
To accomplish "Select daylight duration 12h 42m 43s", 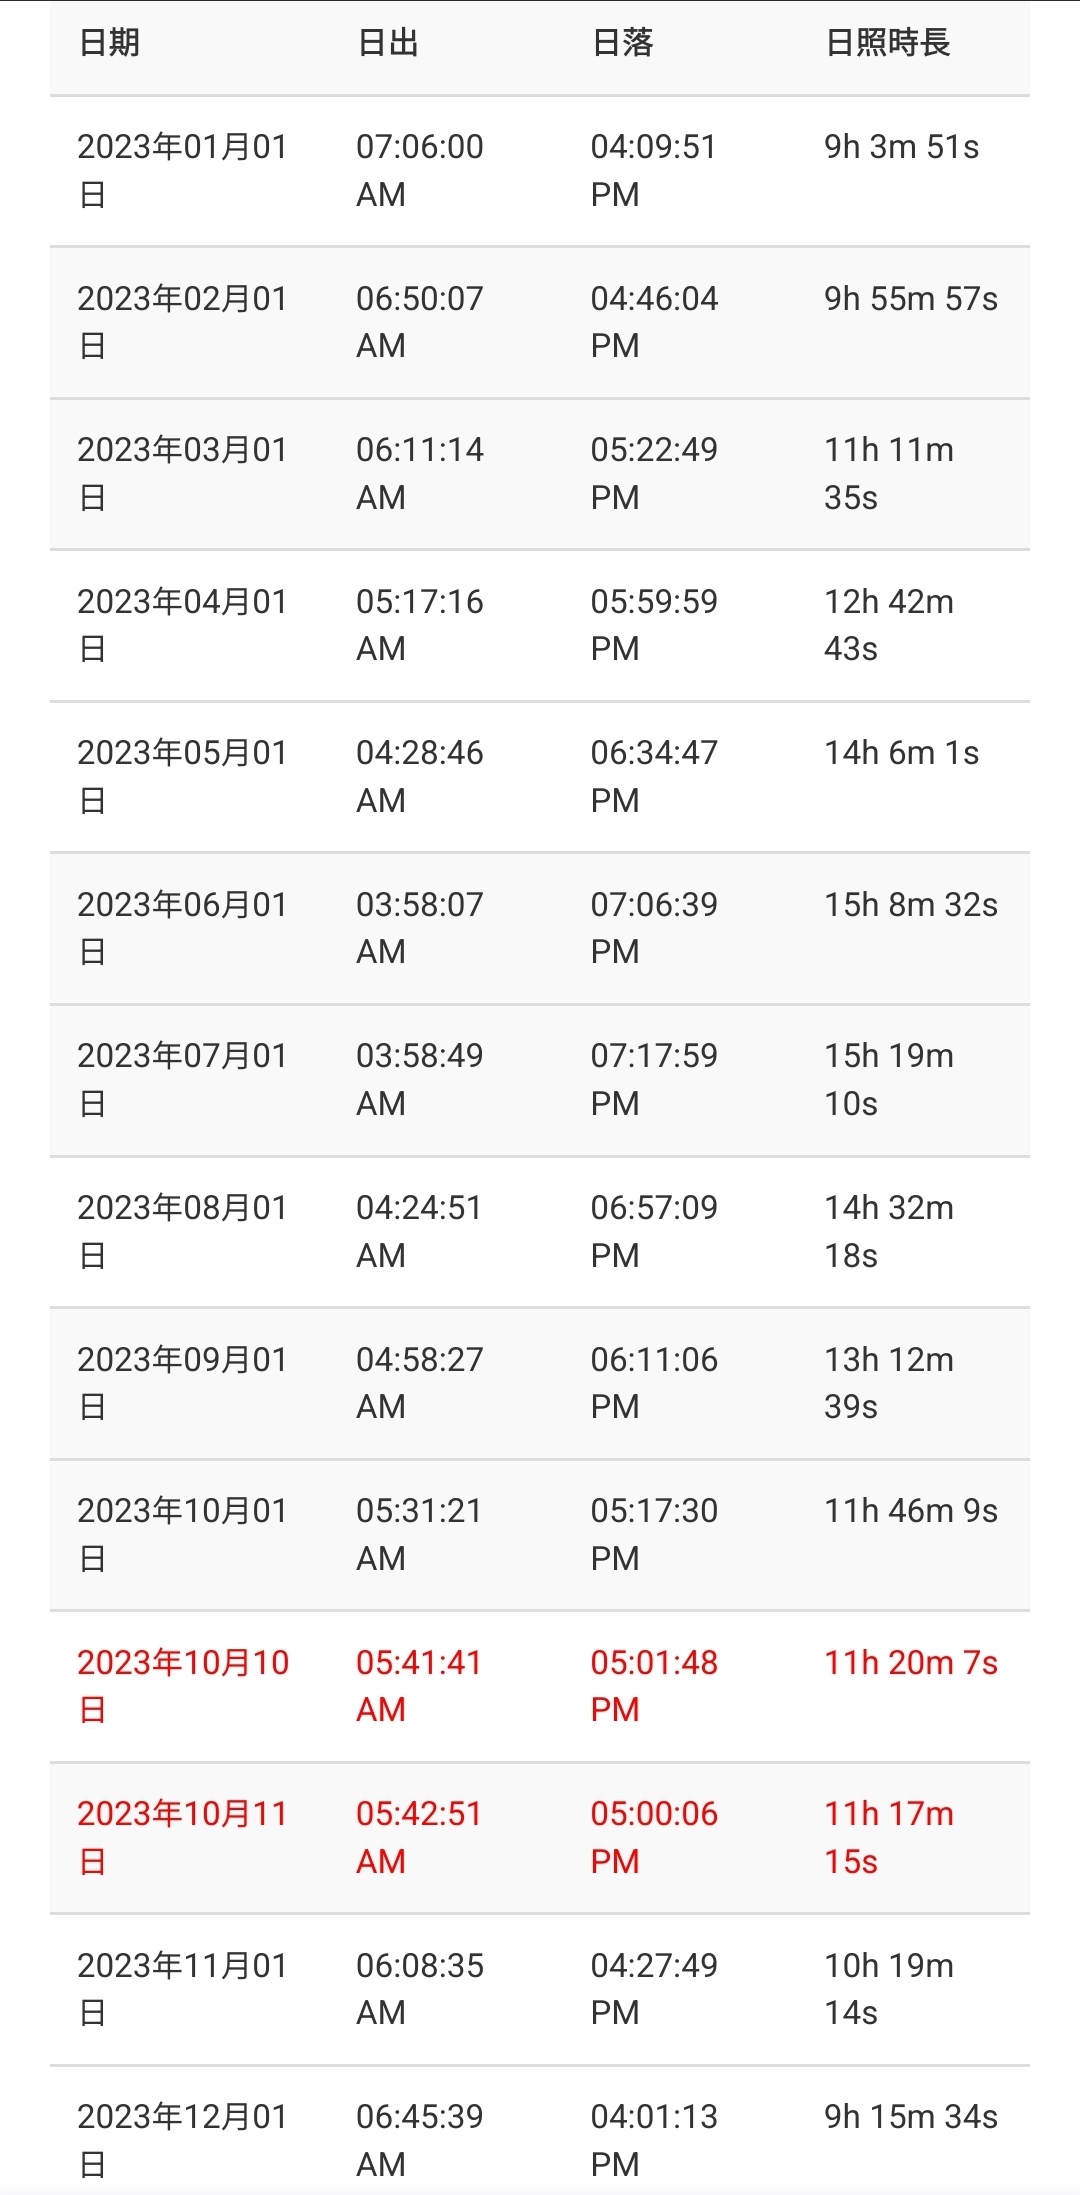I will (x=888, y=625).
